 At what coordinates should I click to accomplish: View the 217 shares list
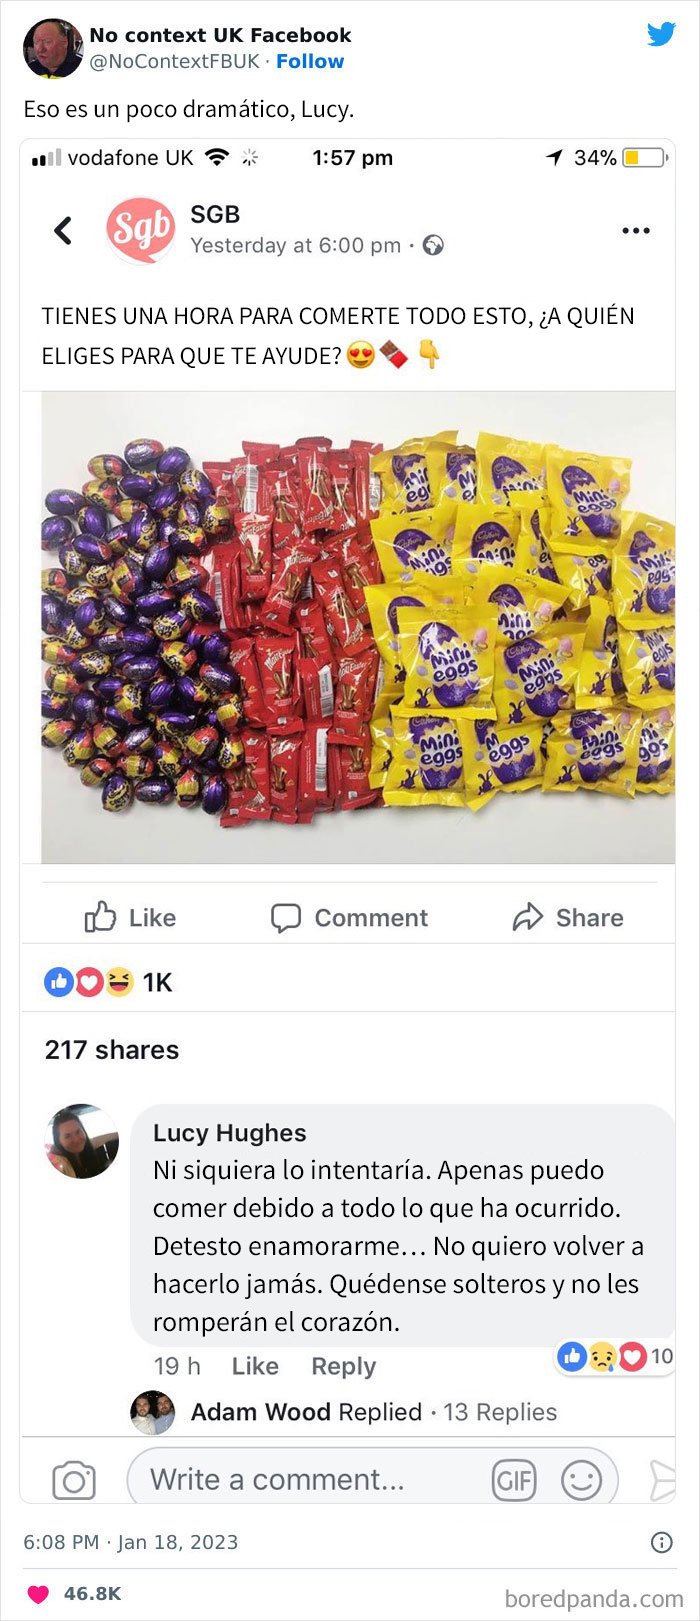[x=110, y=1050]
